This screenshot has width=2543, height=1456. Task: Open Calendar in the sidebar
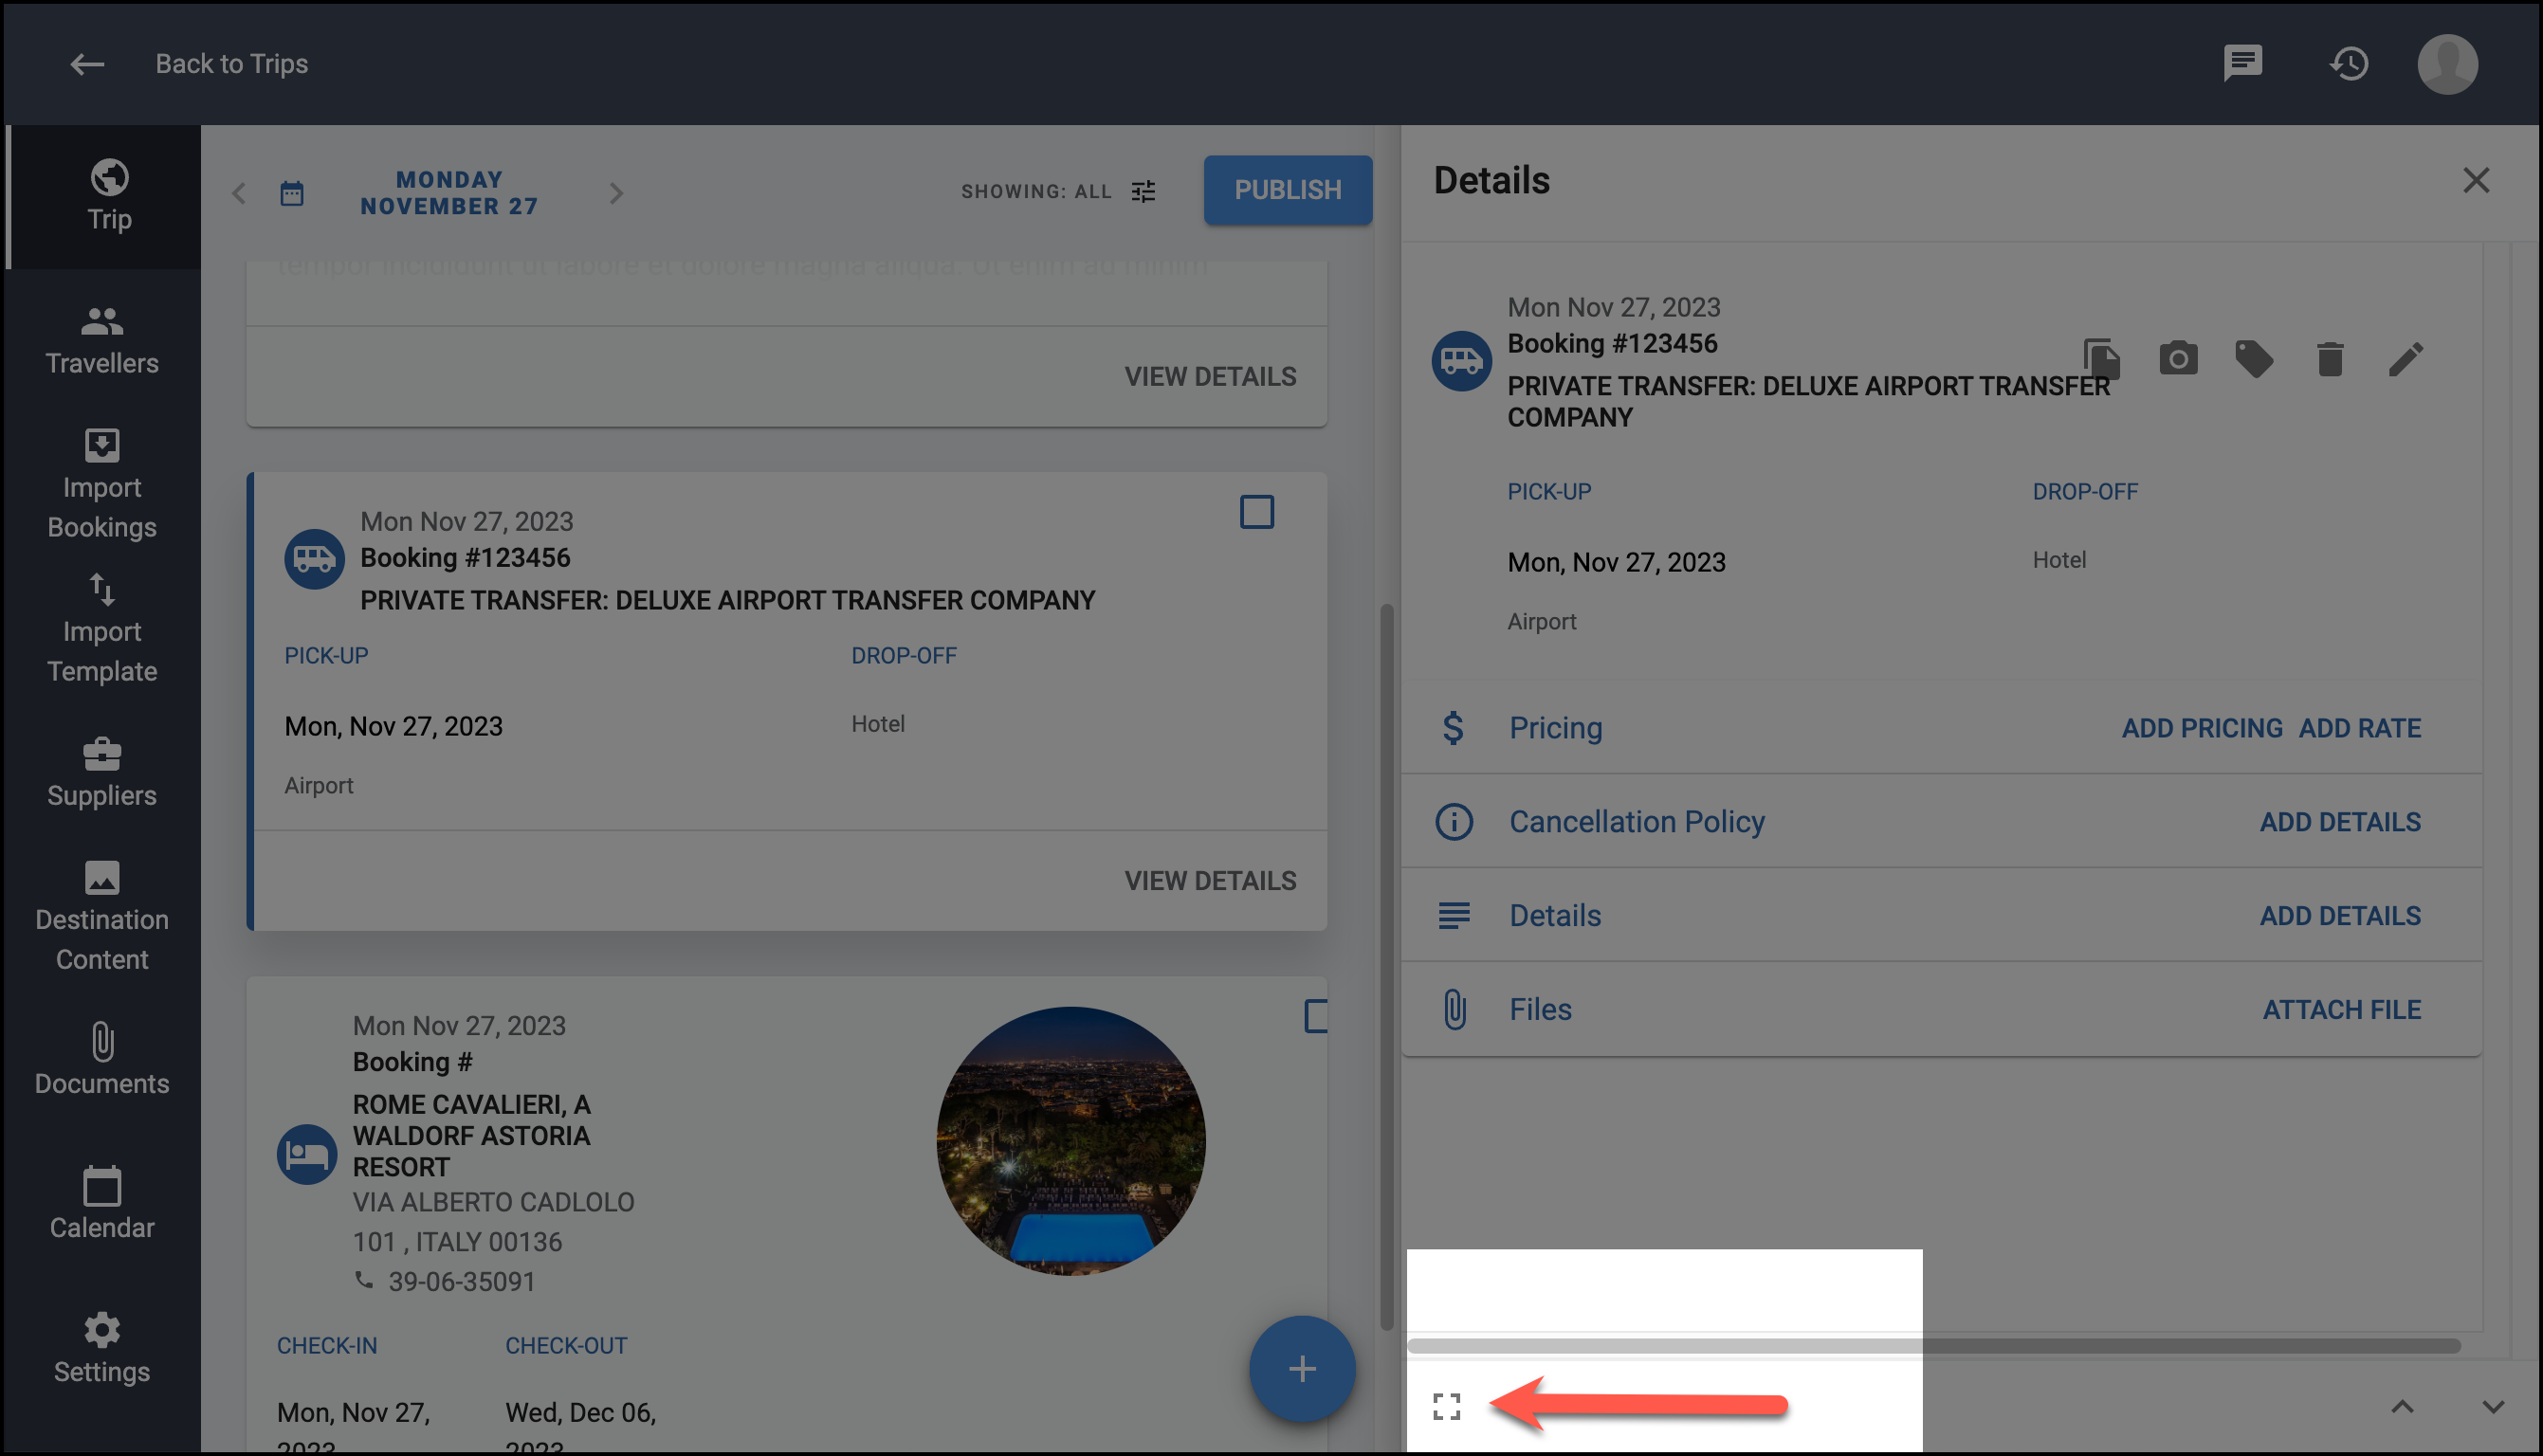102,1204
